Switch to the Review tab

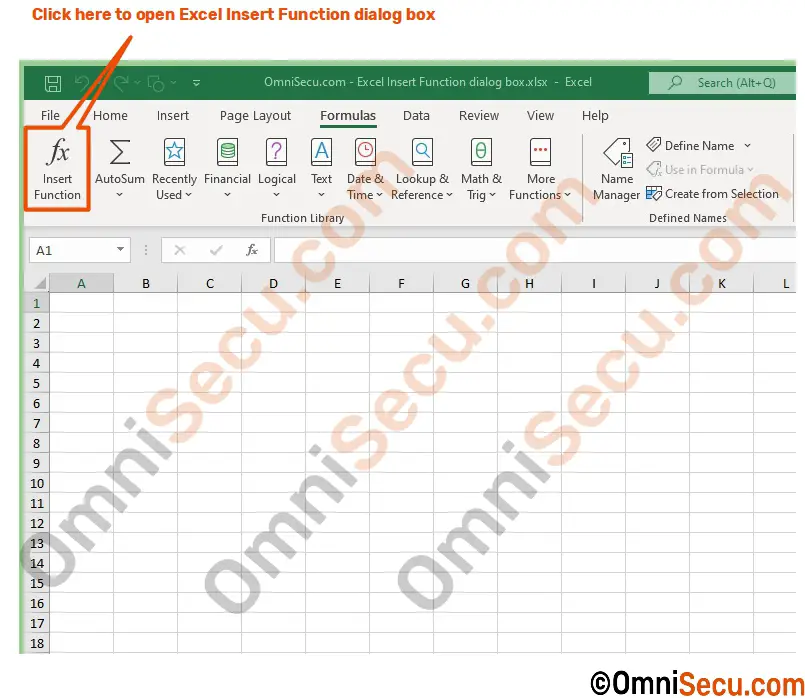[478, 115]
